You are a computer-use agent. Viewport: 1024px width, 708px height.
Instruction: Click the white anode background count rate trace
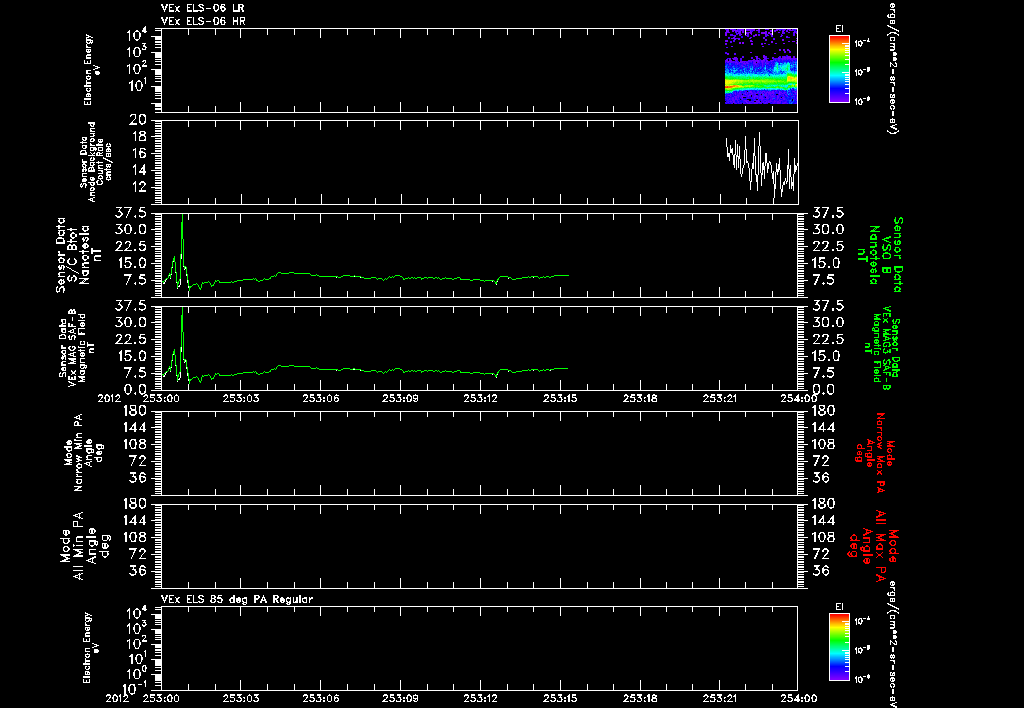pos(761,166)
